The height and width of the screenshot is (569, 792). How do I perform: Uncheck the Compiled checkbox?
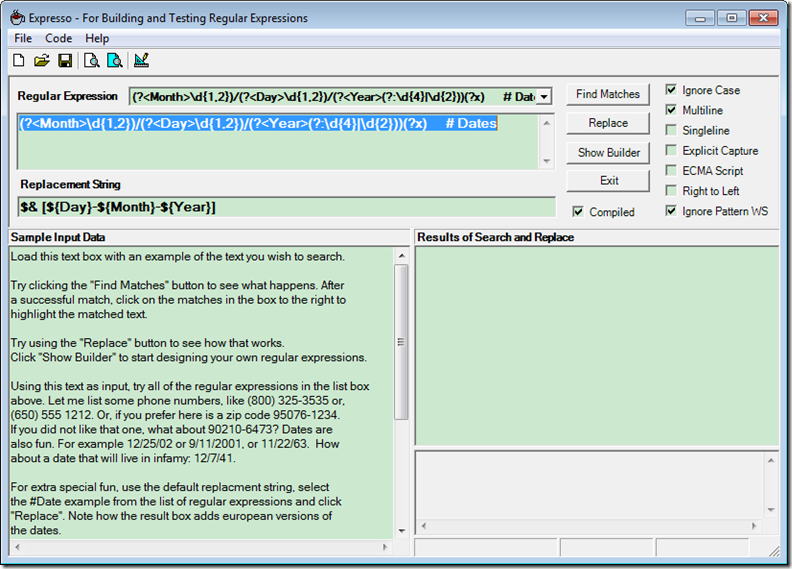coord(578,212)
